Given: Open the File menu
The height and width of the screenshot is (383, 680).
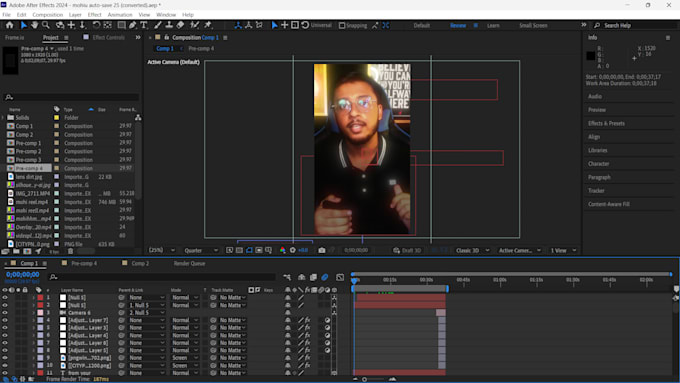Looking at the screenshot, I should pyautogui.click(x=7, y=15).
